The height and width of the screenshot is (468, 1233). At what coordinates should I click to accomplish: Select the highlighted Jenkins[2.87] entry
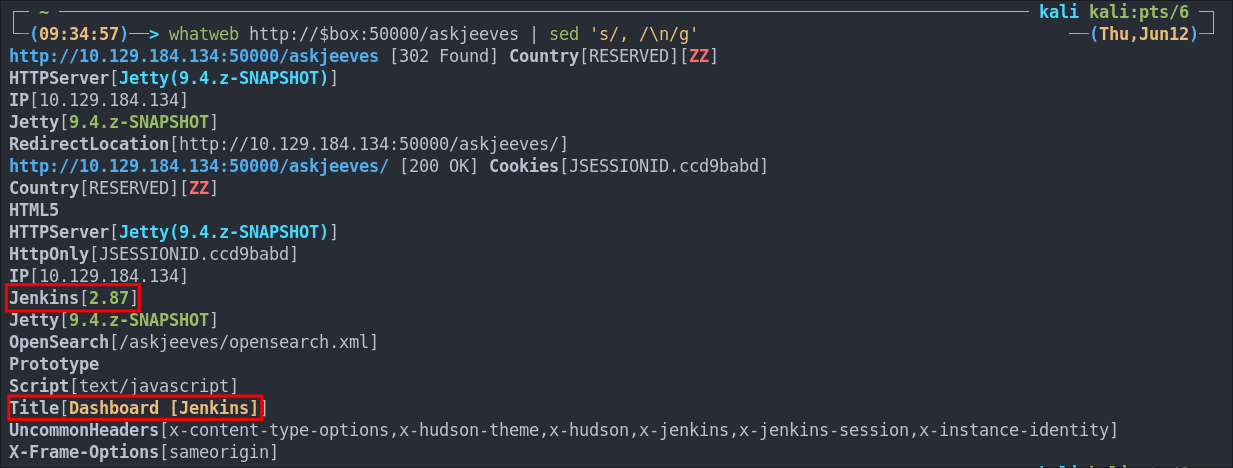(x=74, y=297)
